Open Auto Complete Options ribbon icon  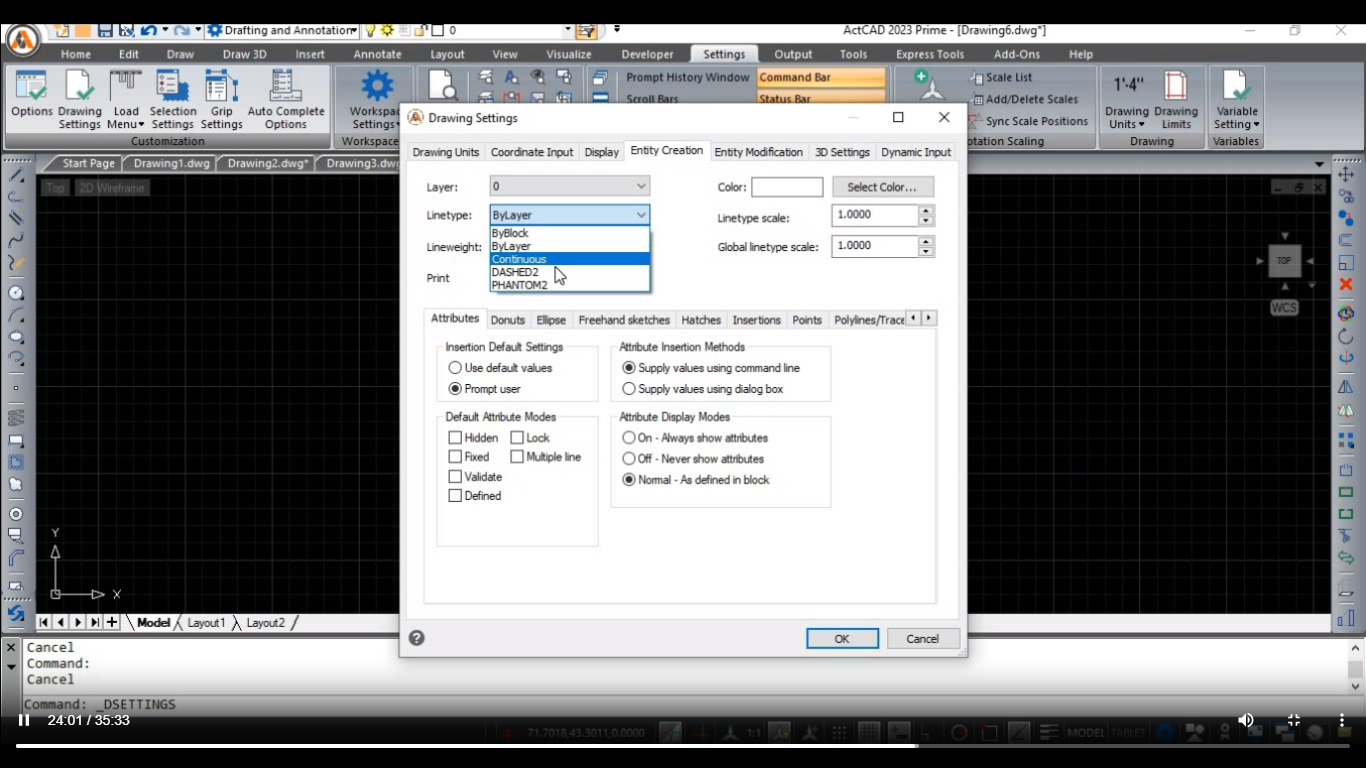(x=286, y=99)
